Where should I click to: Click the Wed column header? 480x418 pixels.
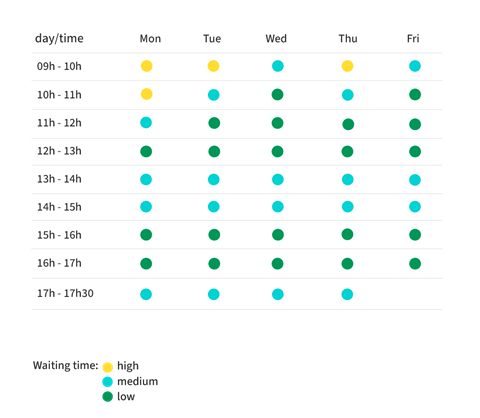pos(276,39)
